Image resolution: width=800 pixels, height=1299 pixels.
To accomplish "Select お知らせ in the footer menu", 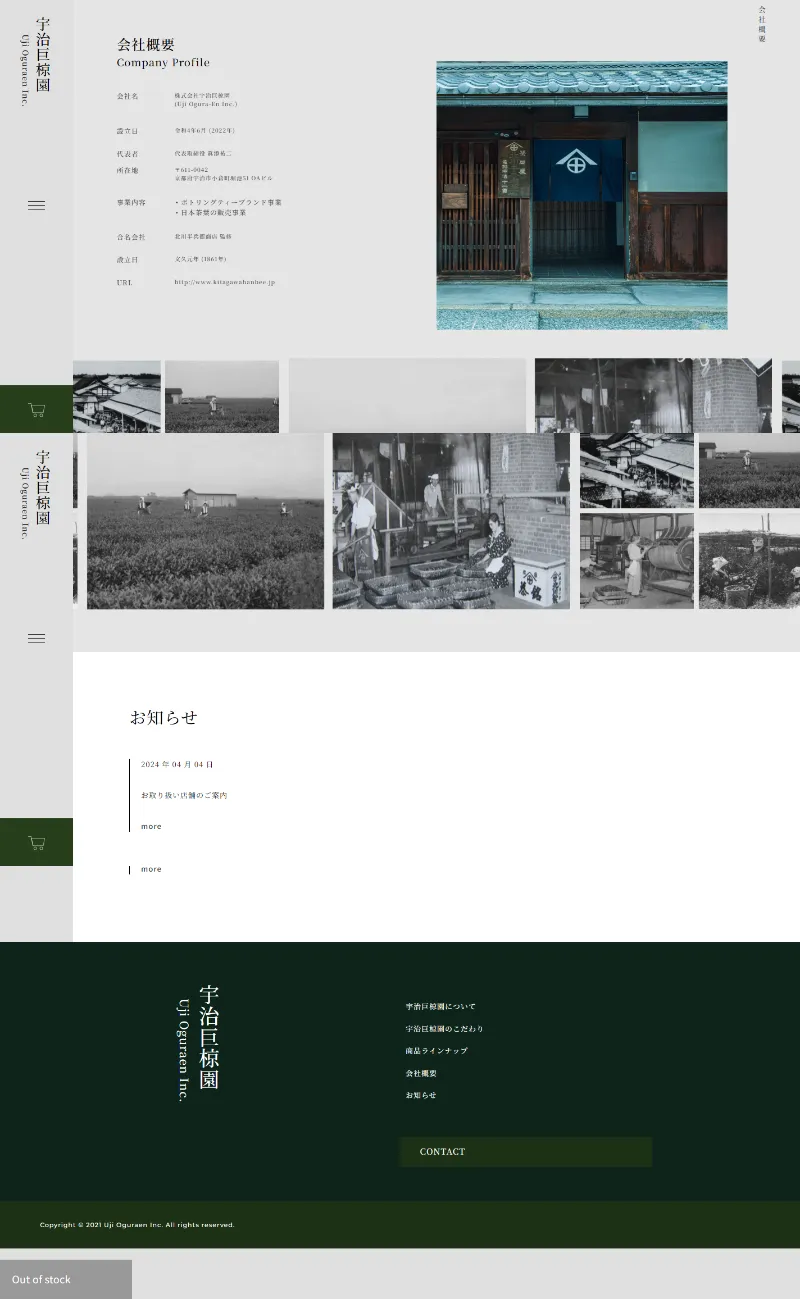I will coord(420,1095).
